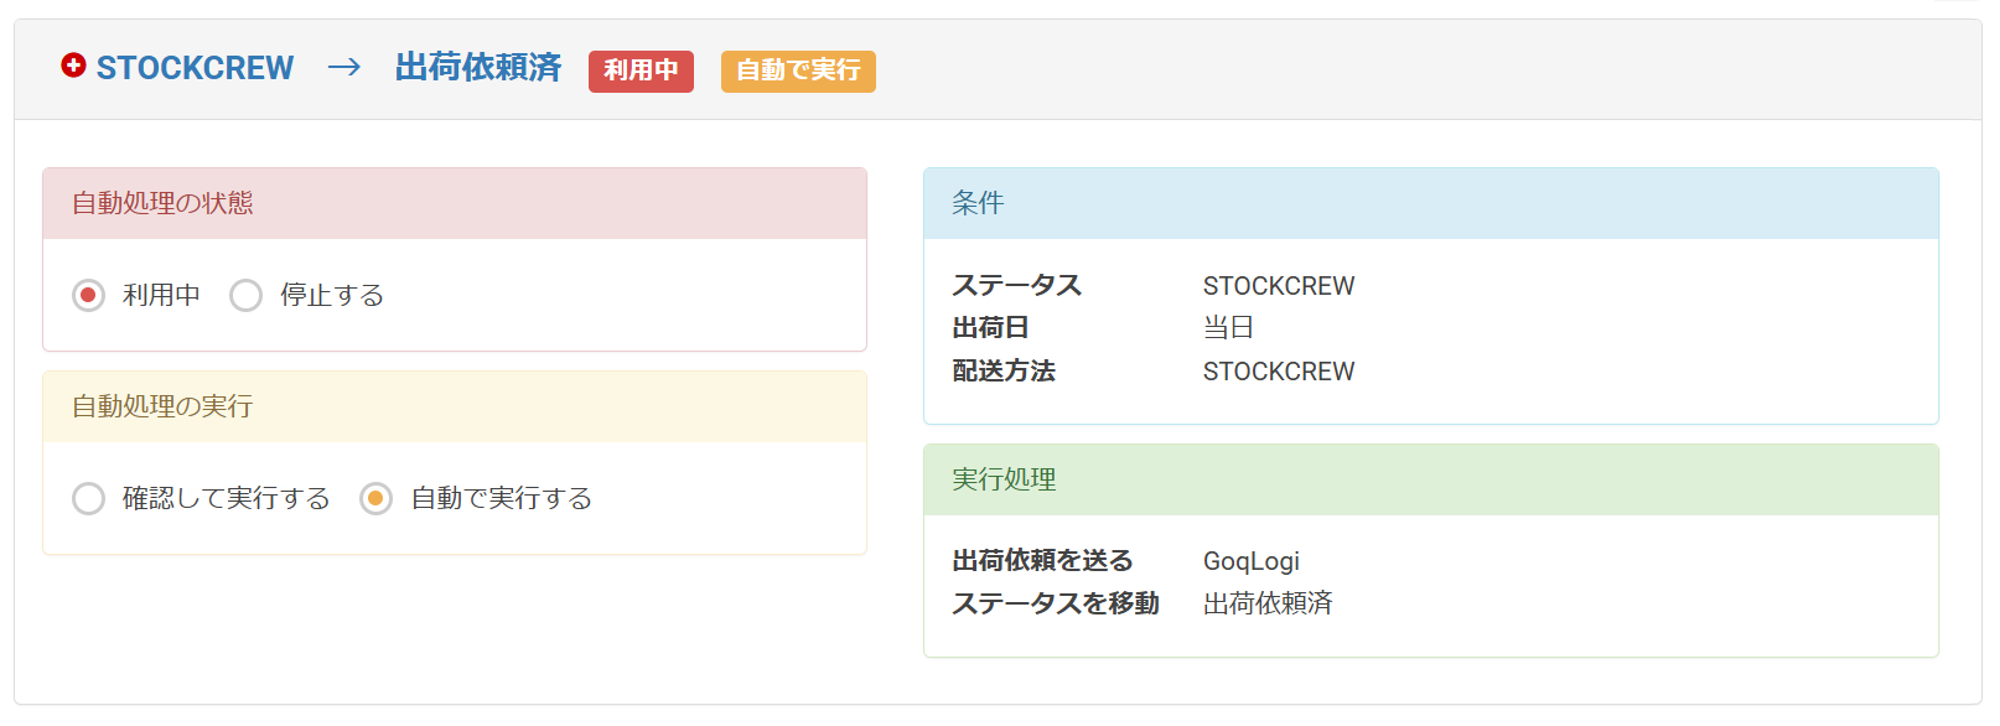Choose the 確認して実行する radio option
The height and width of the screenshot is (726, 2000).
pos(89,499)
